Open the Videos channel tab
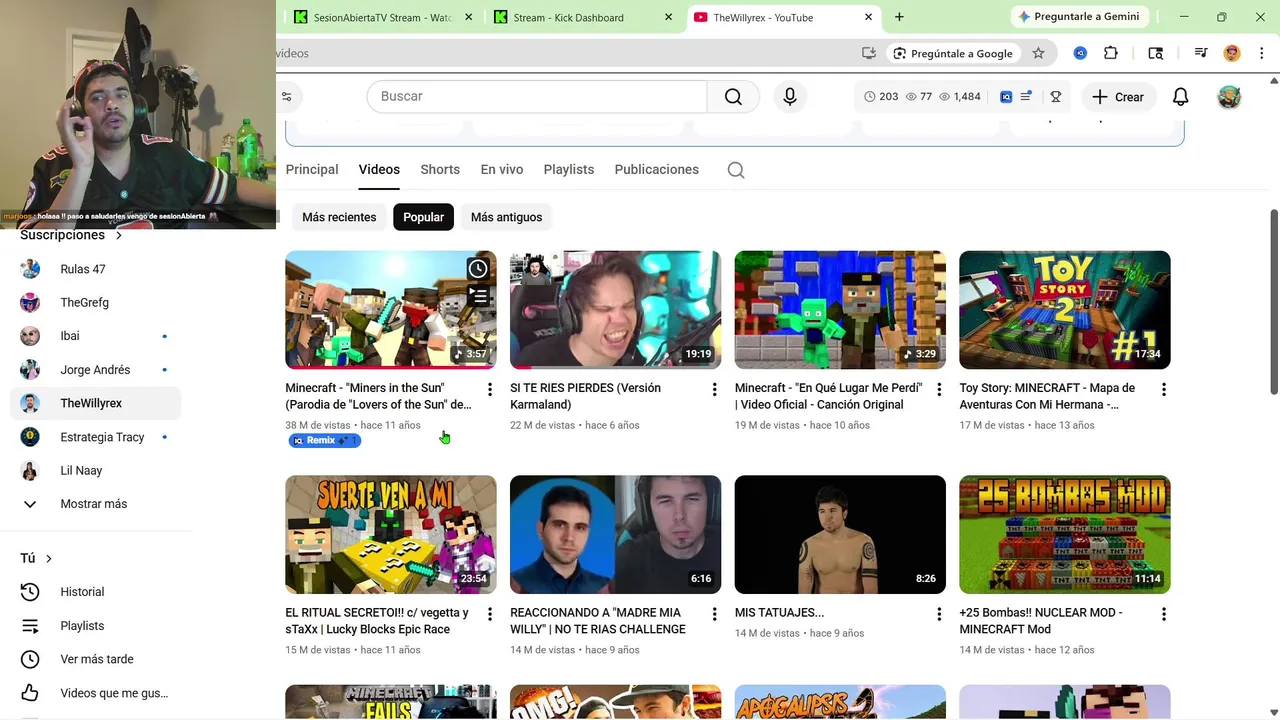This screenshot has width=1280, height=720. [379, 169]
